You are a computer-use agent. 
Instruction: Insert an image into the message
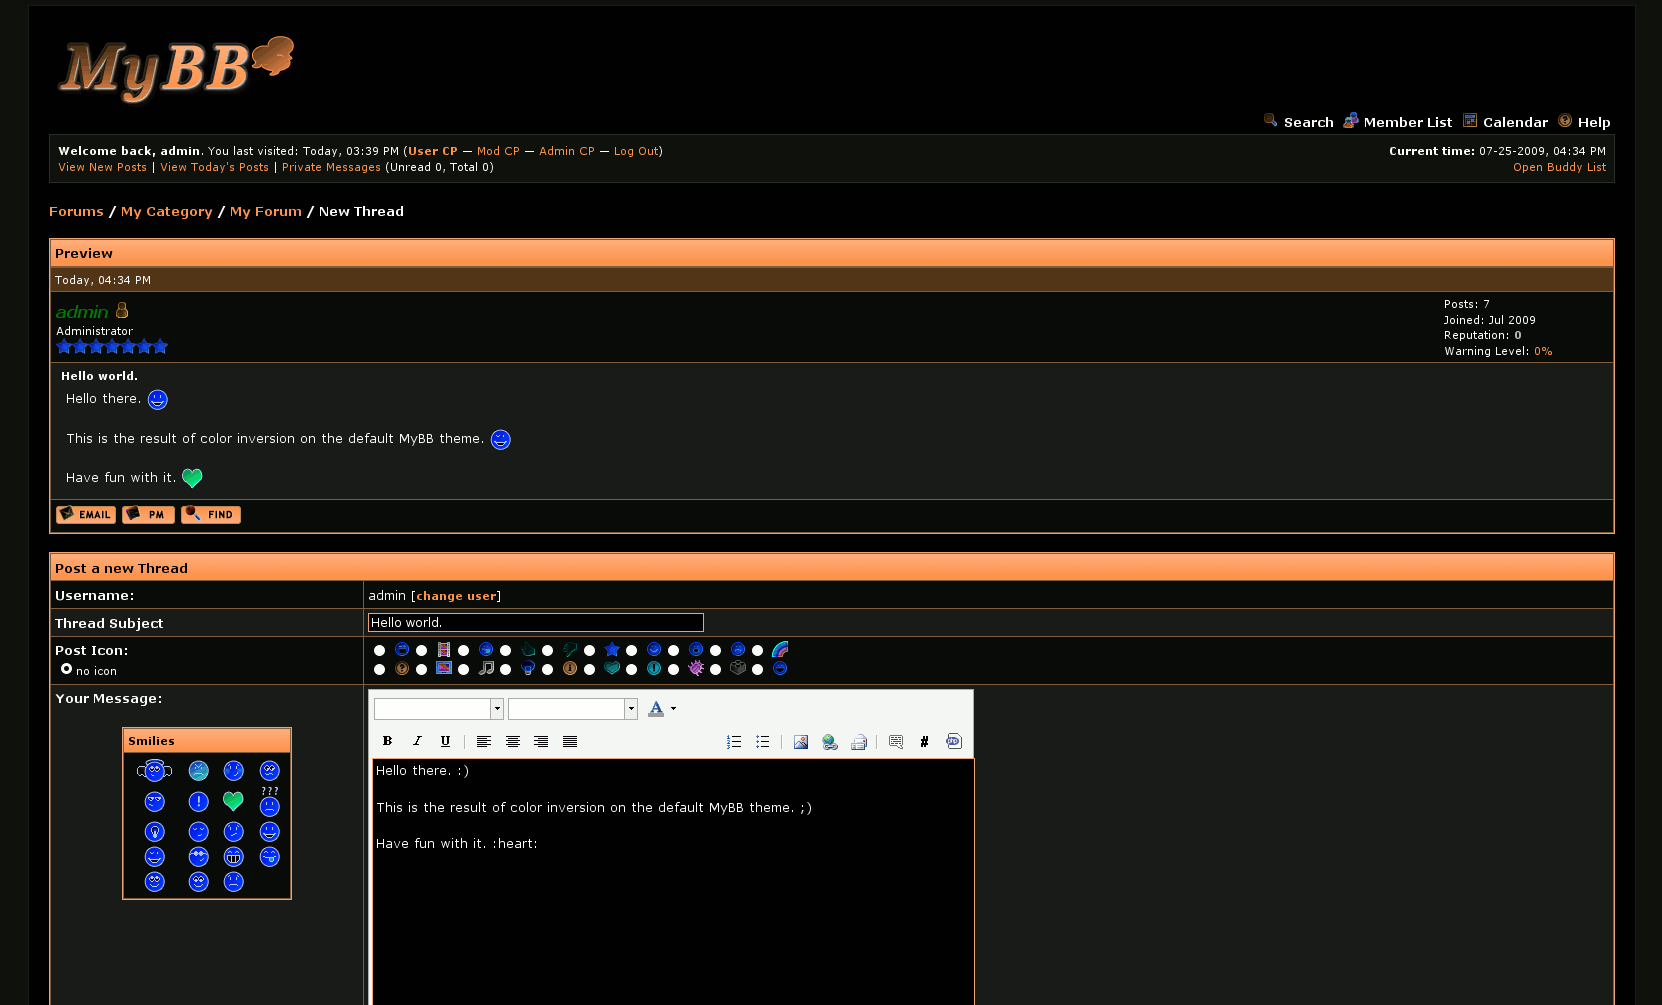click(x=801, y=742)
